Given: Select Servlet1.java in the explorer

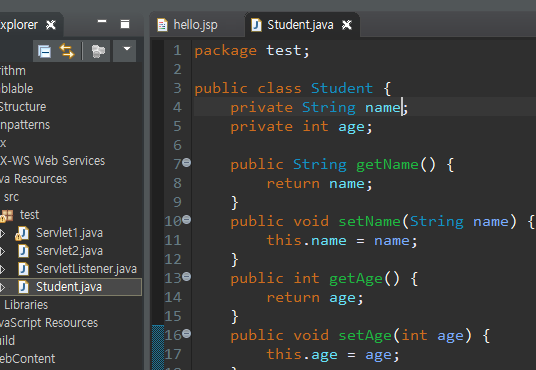Looking at the screenshot, I should [69, 233].
